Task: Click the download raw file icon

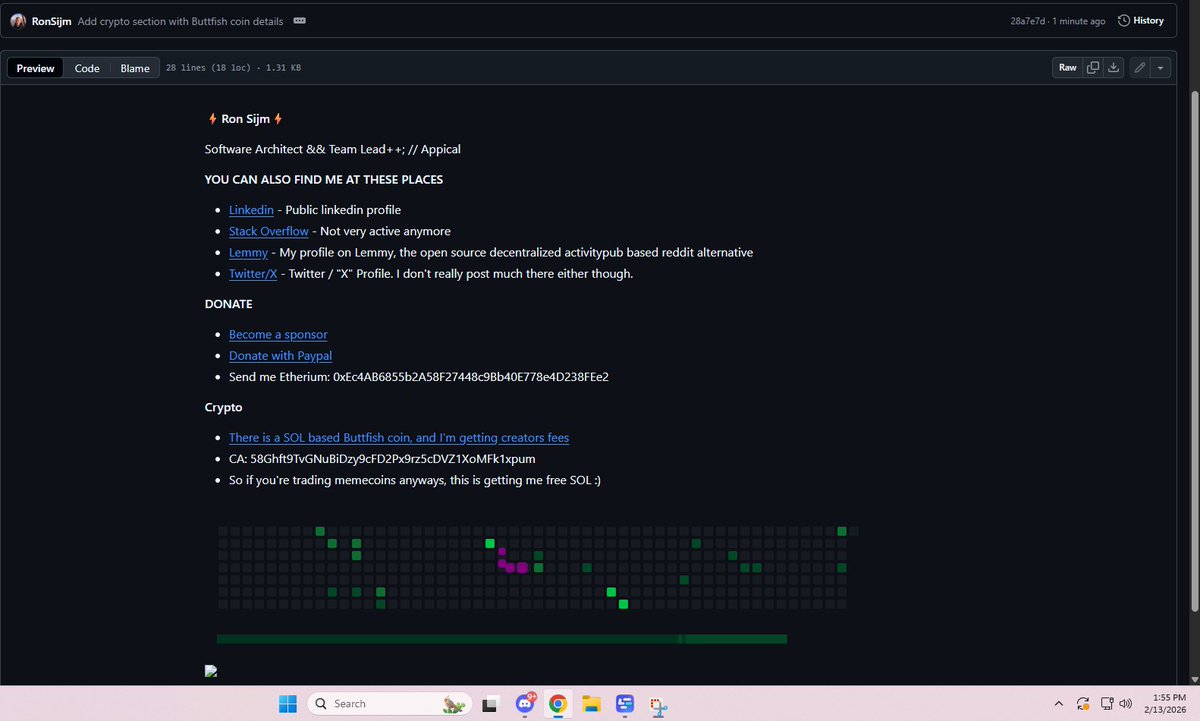Action: click(x=1113, y=67)
